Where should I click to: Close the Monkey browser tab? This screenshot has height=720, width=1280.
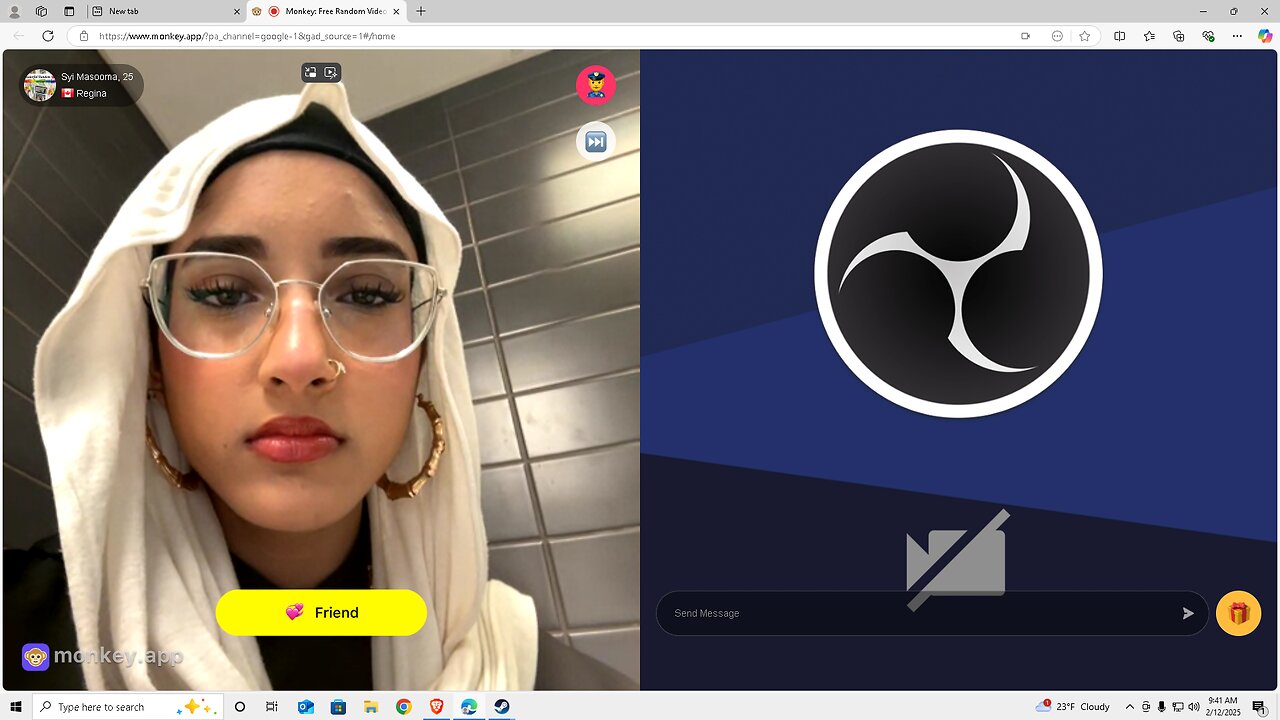point(396,11)
